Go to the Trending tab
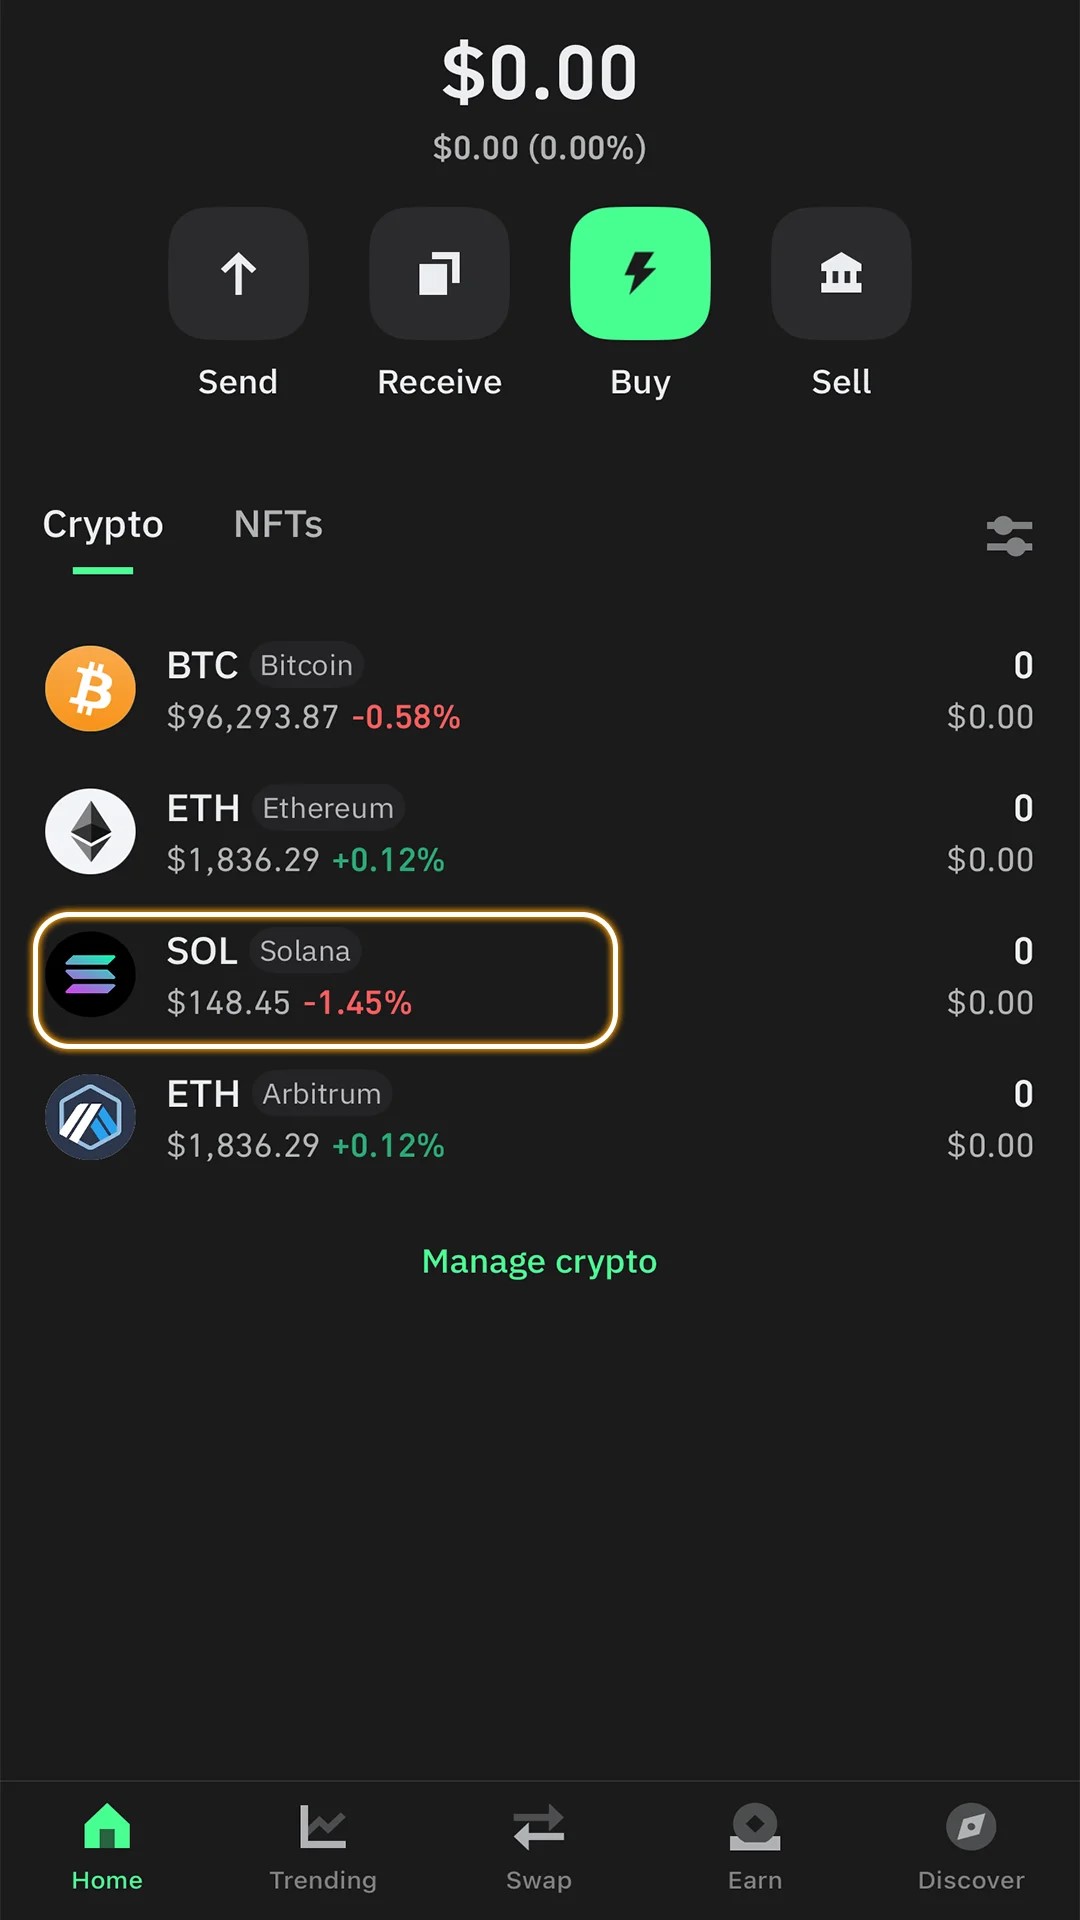This screenshot has width=1080, height=1920. pos(323,1847)
